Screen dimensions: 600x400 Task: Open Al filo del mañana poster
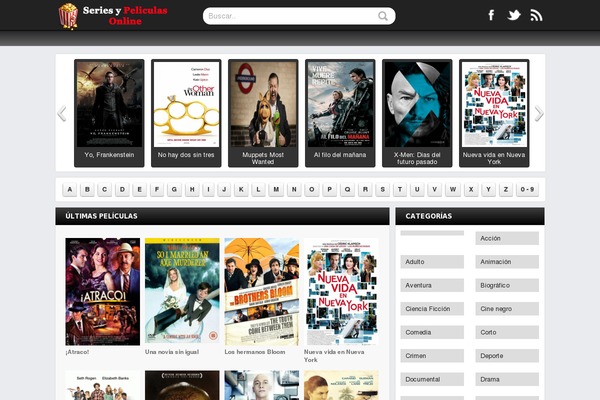(x=340, y=104)
